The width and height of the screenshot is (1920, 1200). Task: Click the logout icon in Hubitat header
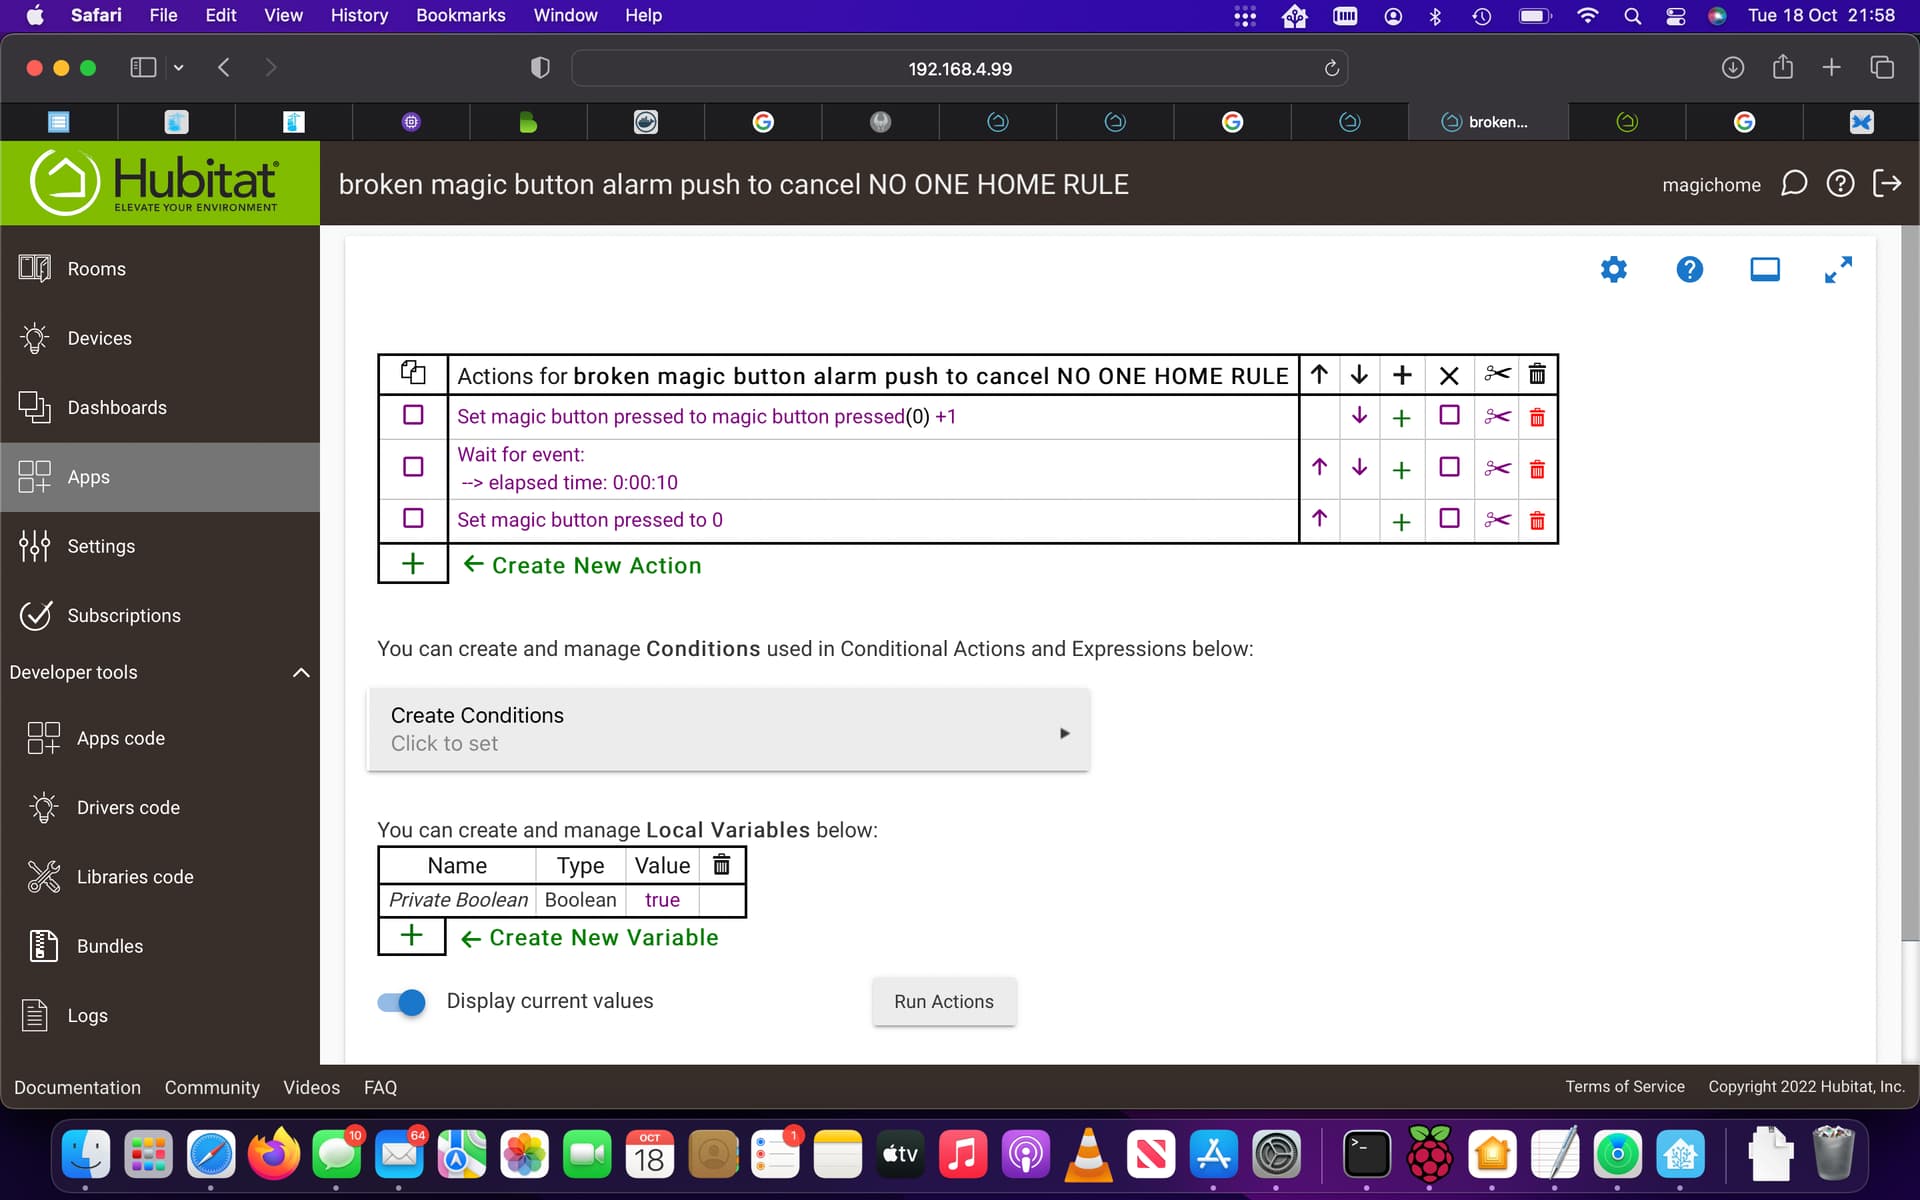(x=1887, y=184)
